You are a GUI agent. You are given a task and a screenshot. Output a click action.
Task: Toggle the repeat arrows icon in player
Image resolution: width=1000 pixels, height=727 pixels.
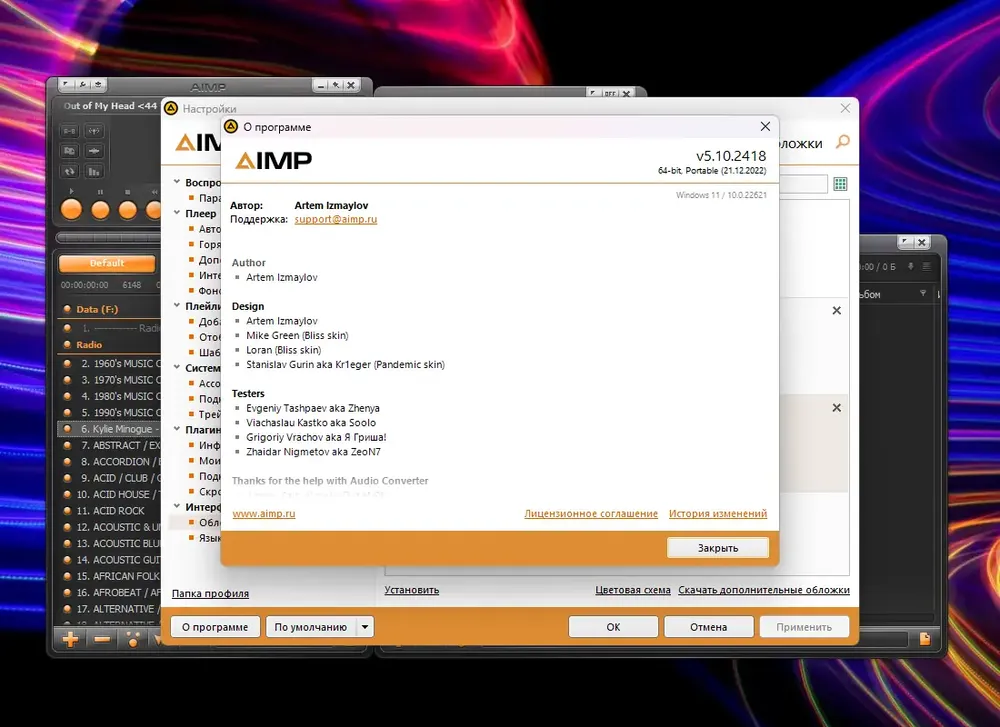(x=69, y=171)
